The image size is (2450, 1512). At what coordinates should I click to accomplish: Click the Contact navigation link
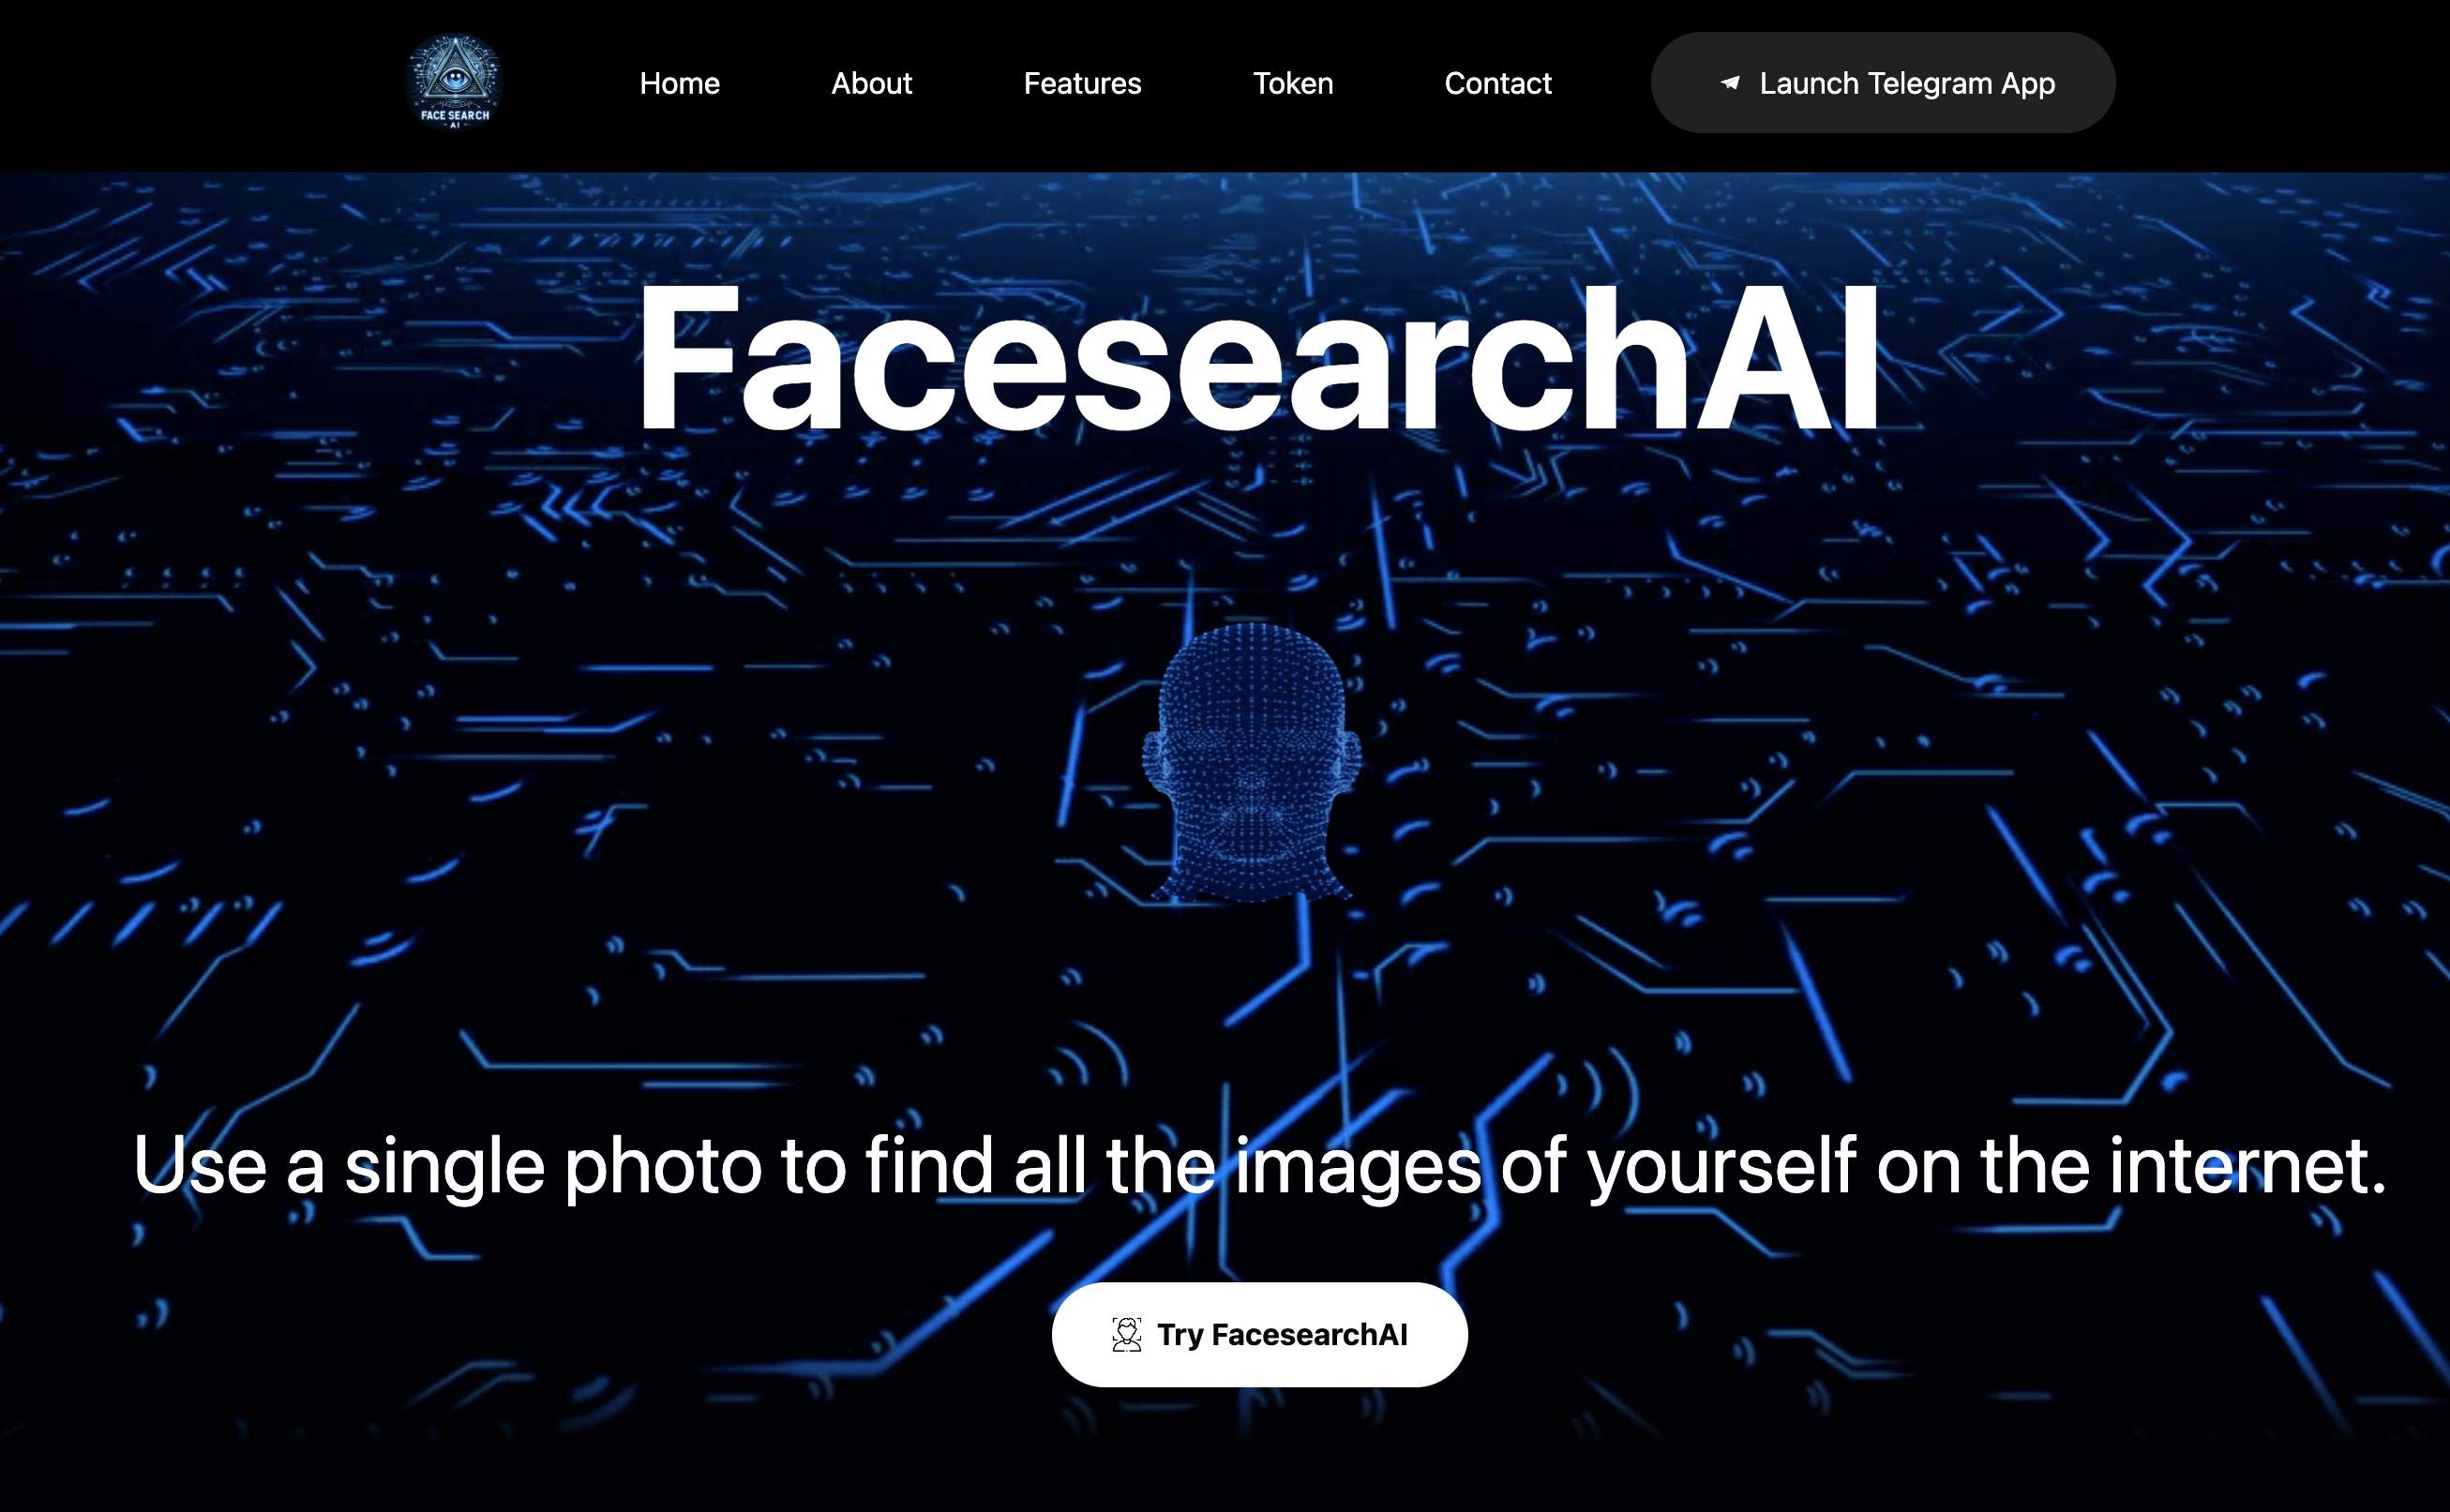coord(1496,82)
